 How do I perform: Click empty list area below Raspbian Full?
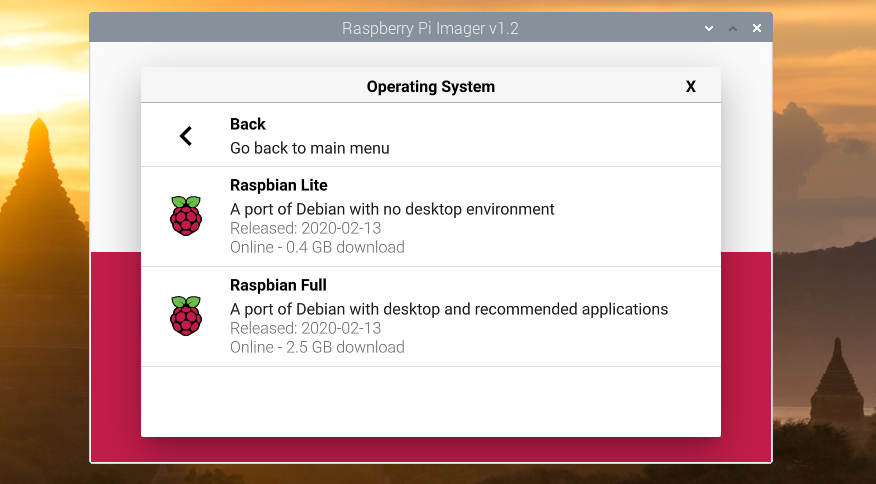tap(431, 401)
